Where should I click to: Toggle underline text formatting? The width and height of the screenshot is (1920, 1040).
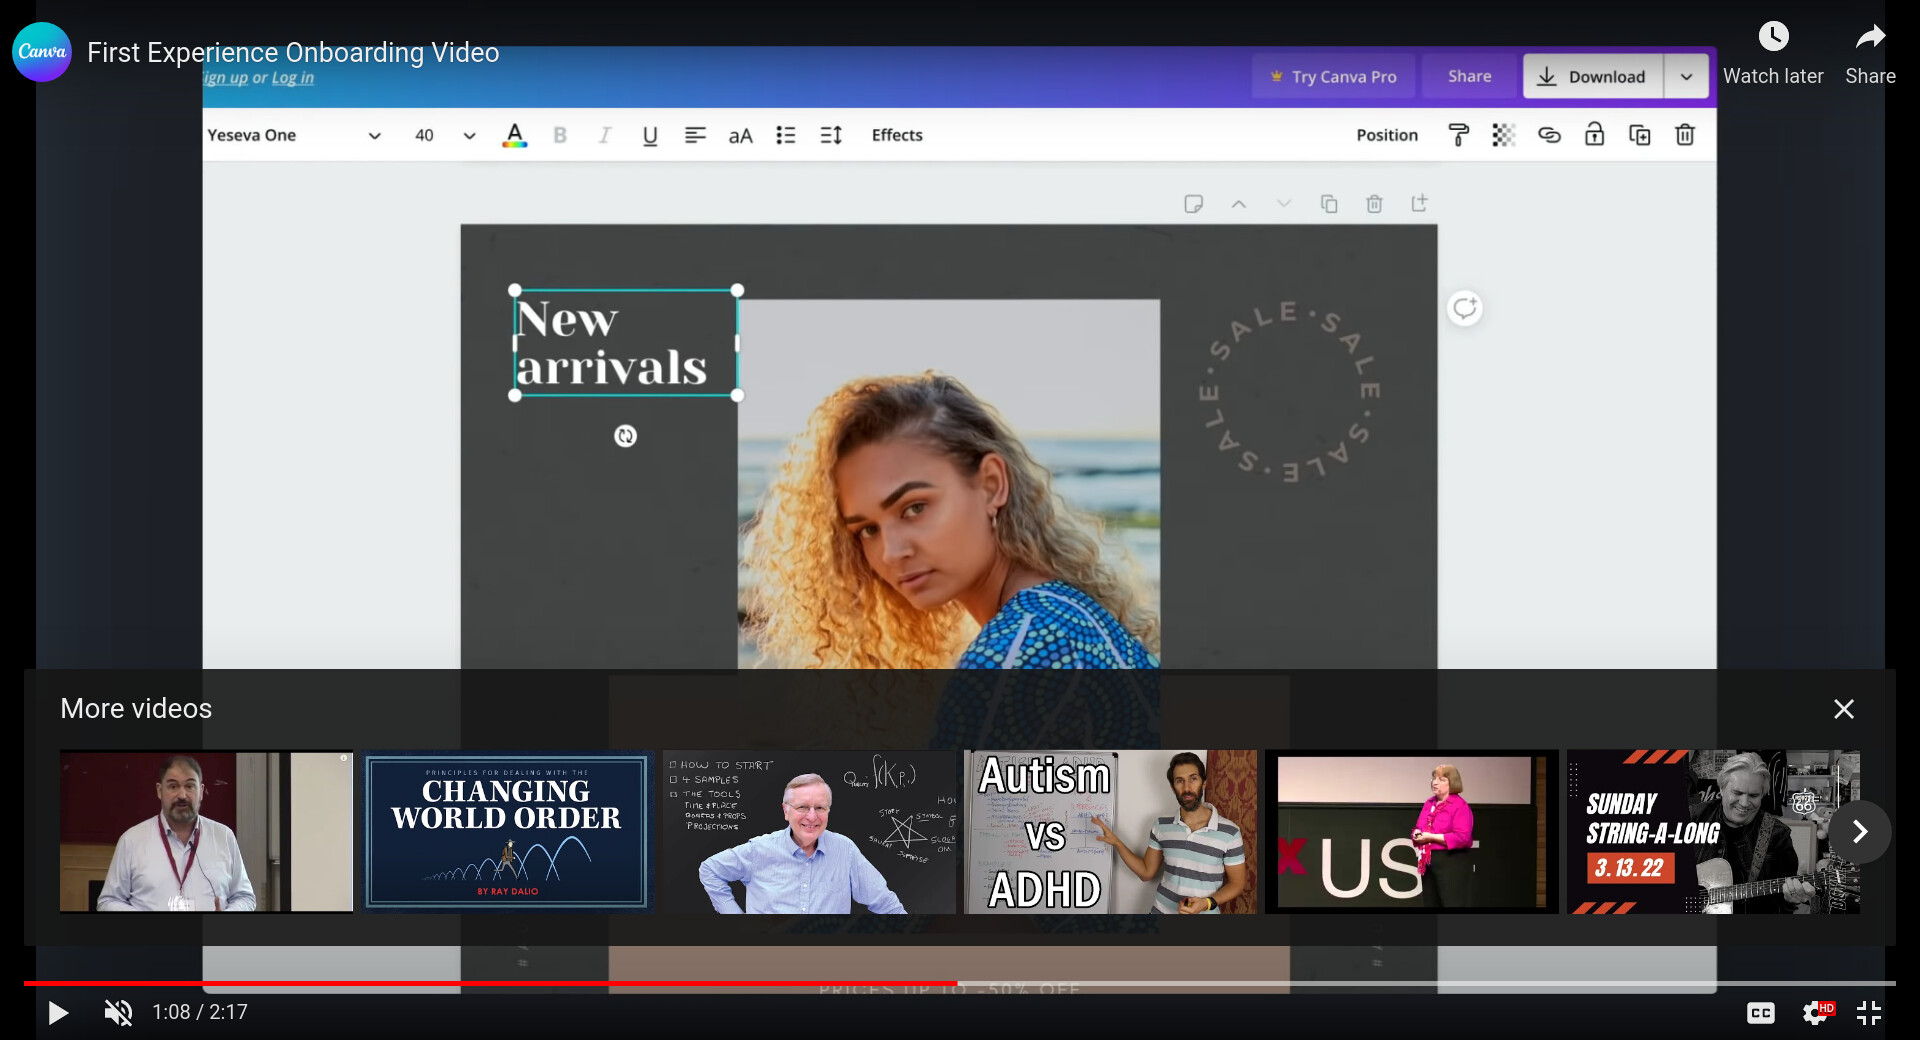click(649, 135)
